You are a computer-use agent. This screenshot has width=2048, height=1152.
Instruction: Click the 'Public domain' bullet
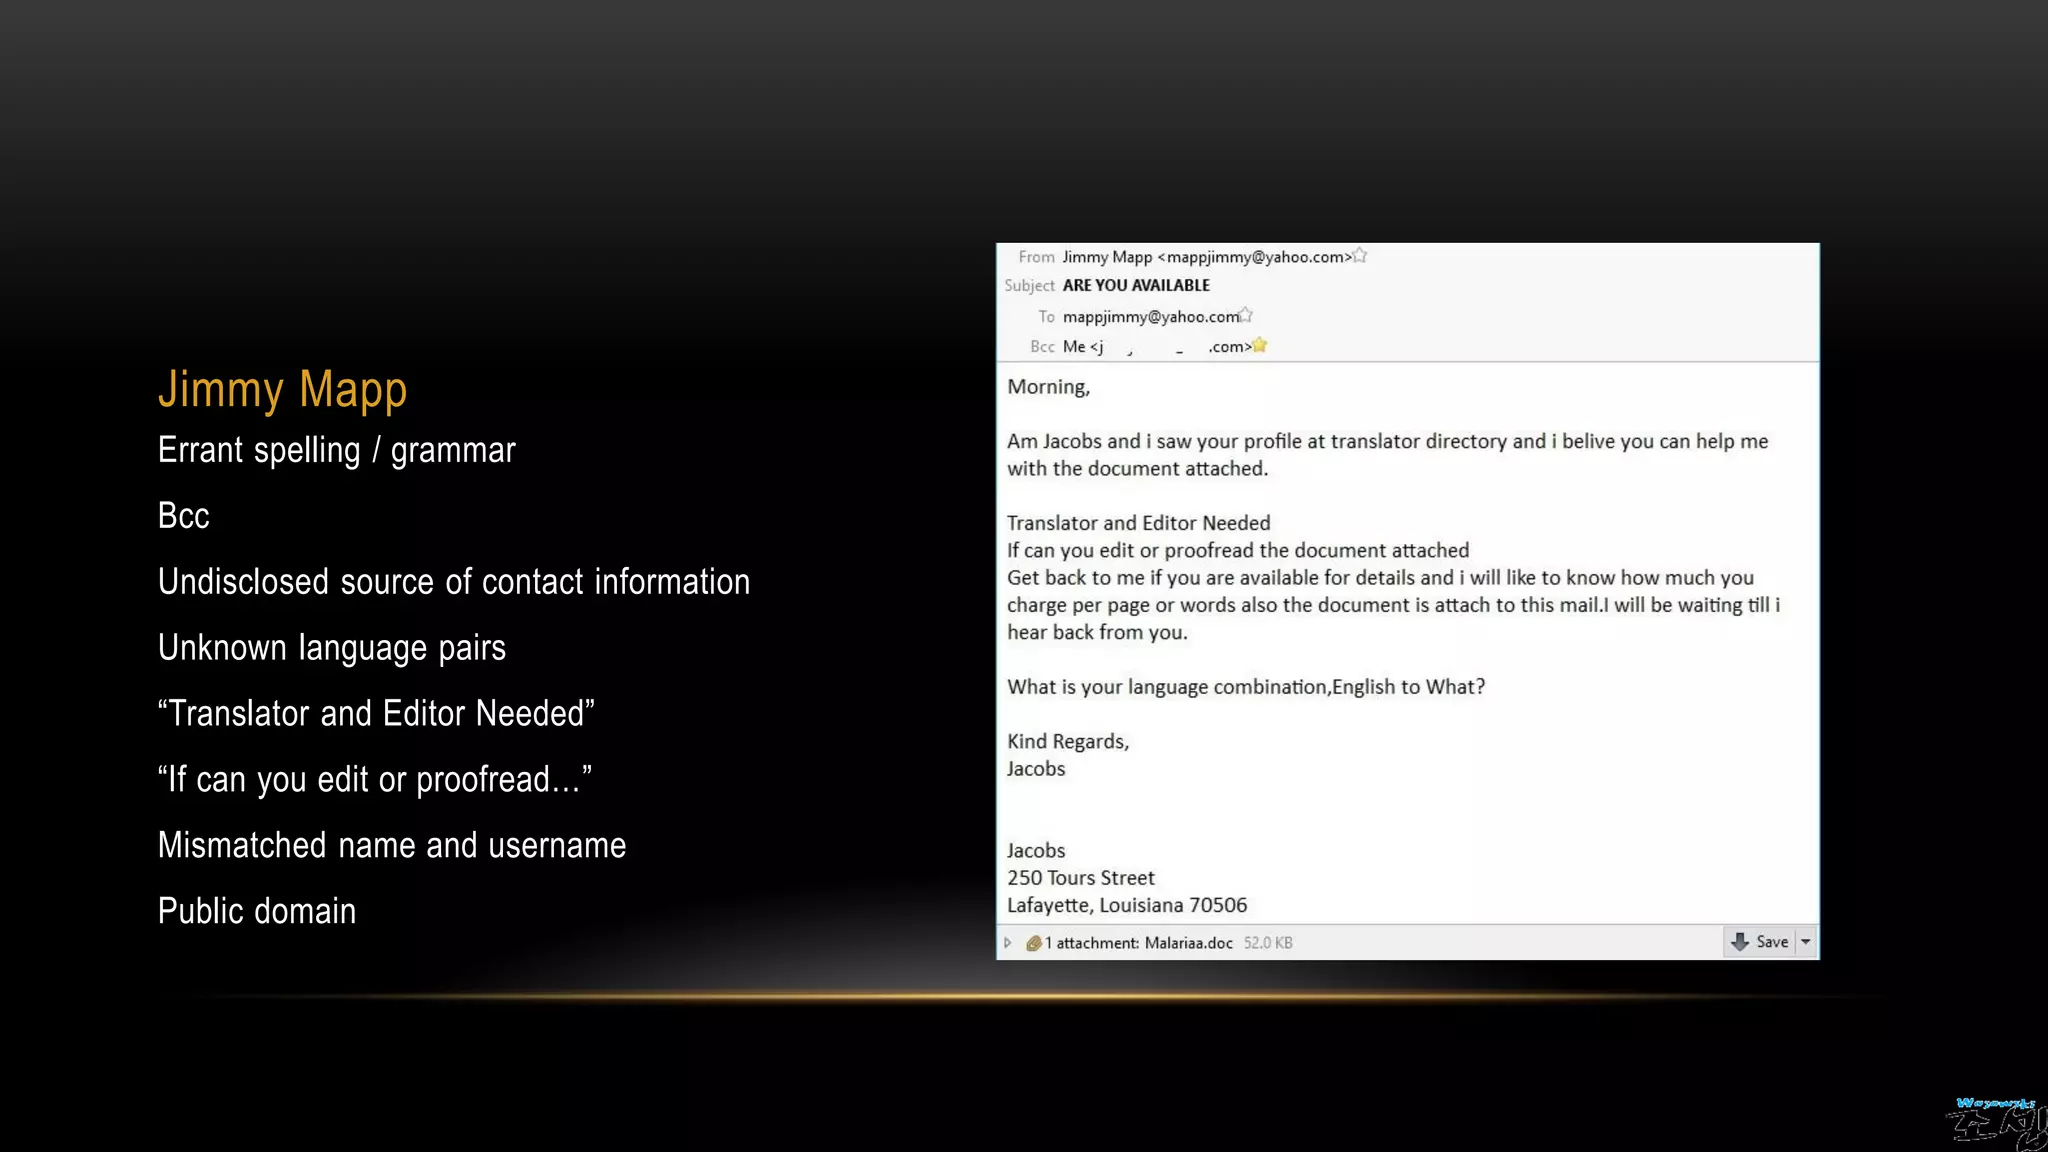pos(257,911)
